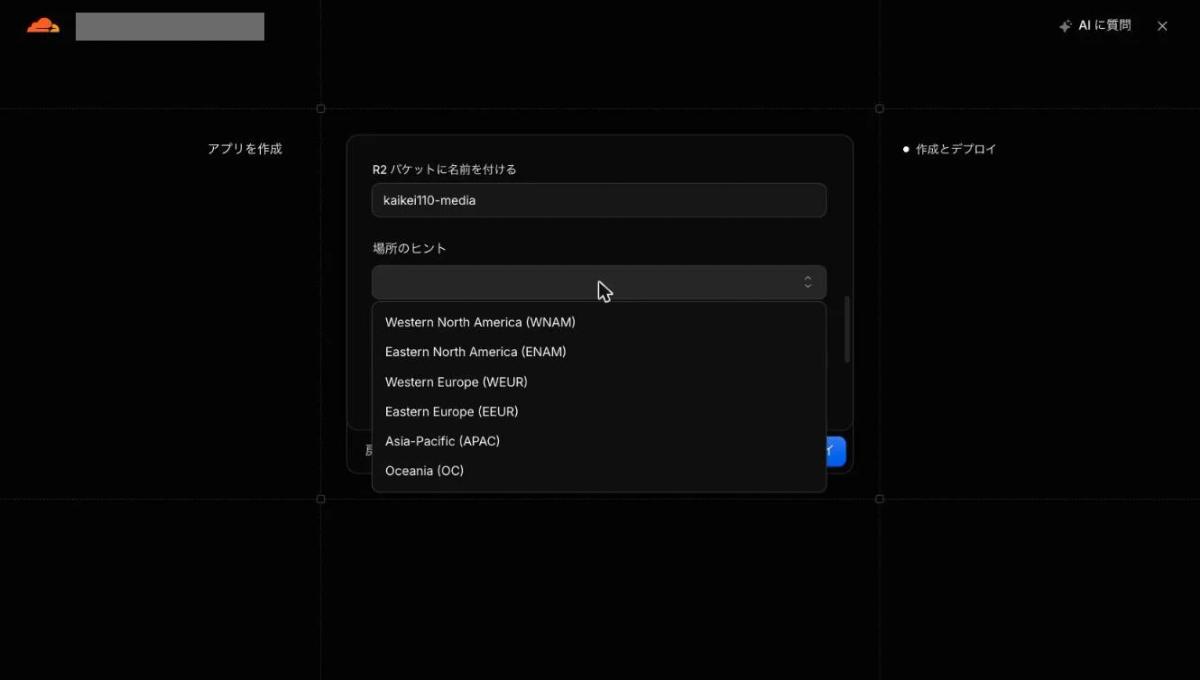The image size is (1200, 680).
Task: Click the R2 バケットに名前を付ける label
Action: (x=444, y=169)
